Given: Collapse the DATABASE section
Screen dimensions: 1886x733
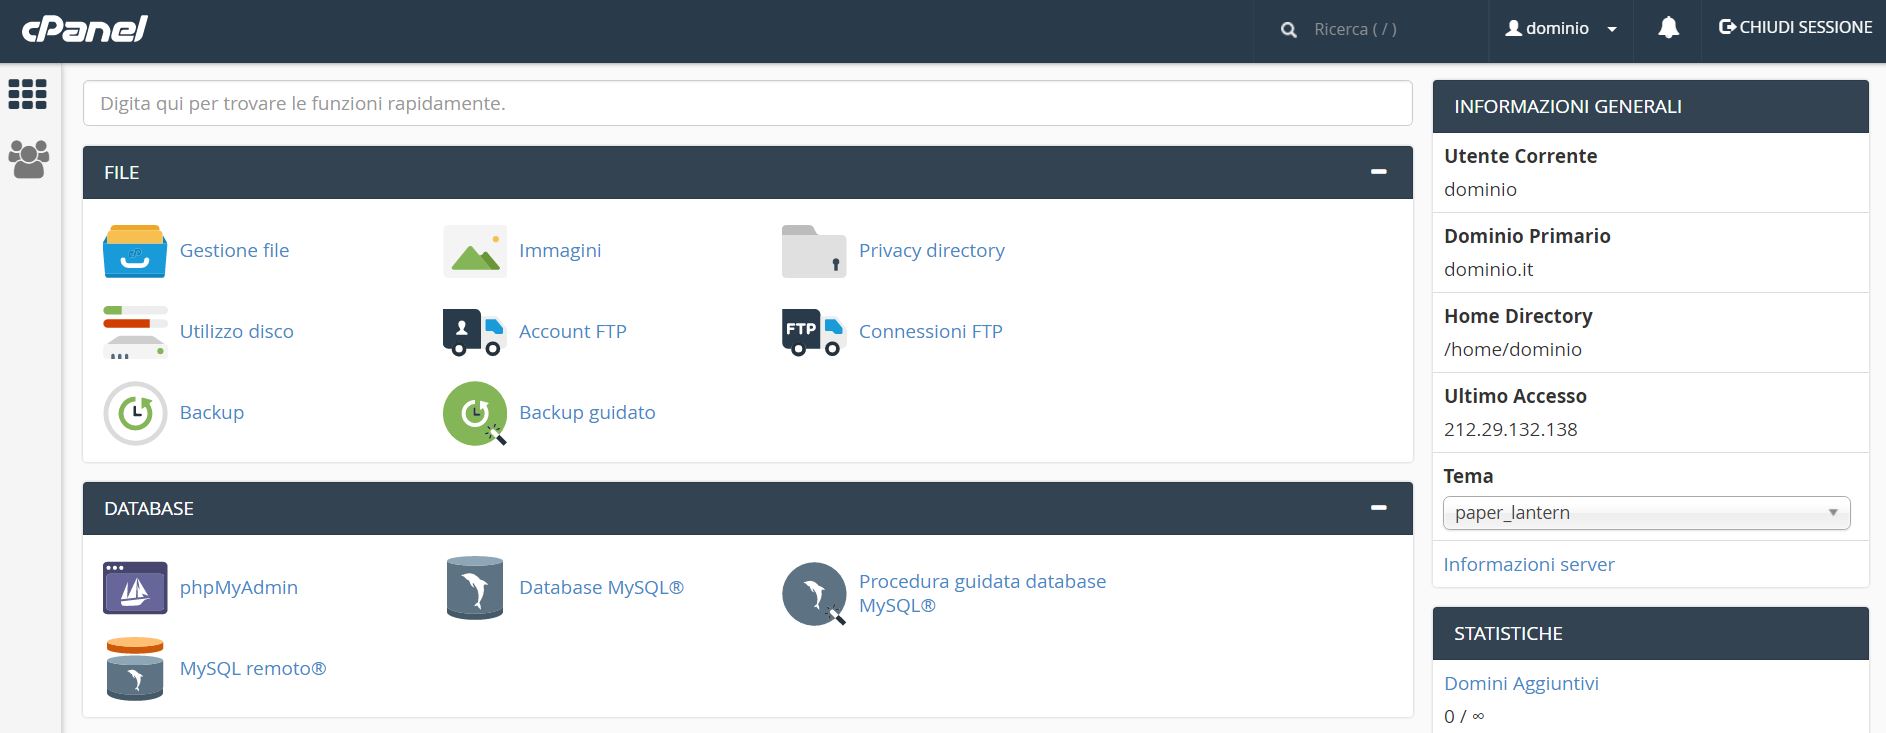Looking at the screenshot, I should coord(1379,508).
